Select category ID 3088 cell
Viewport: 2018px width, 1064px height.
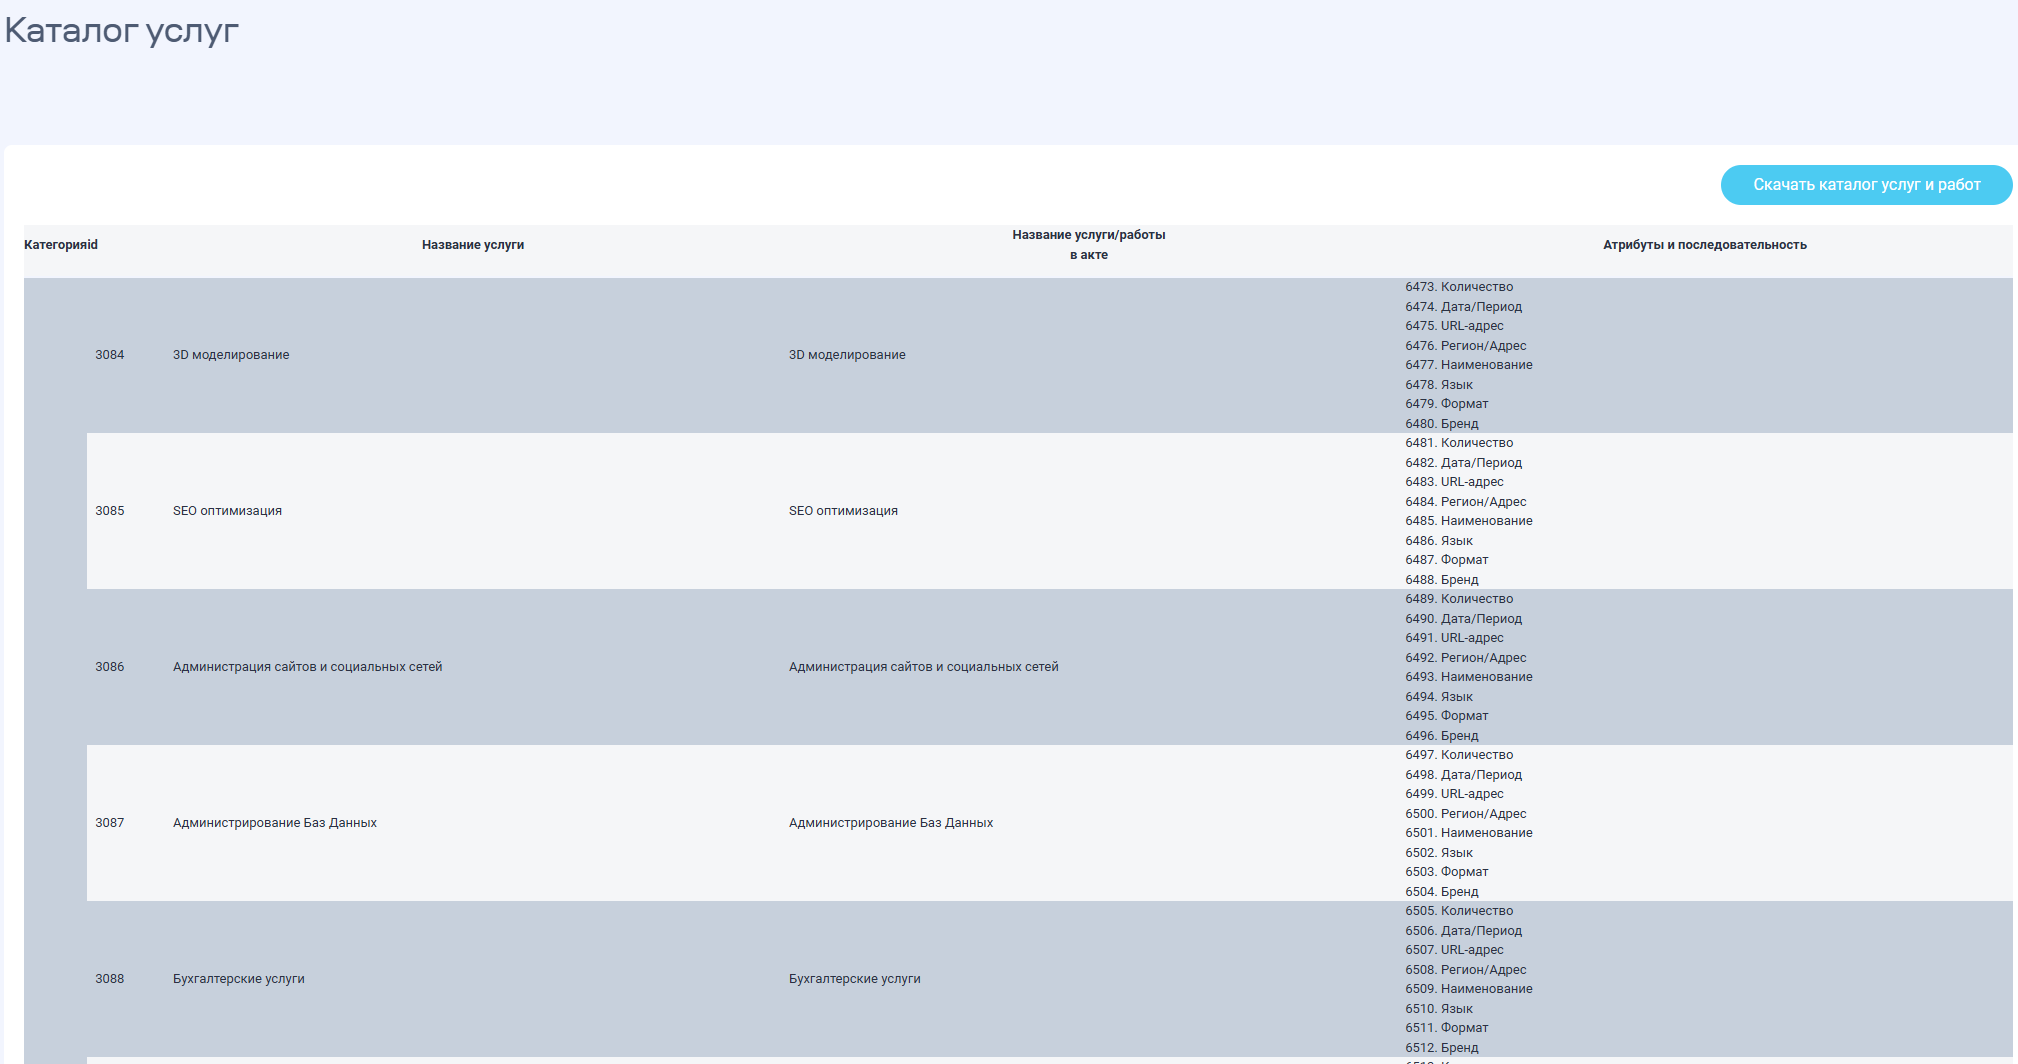110,979
